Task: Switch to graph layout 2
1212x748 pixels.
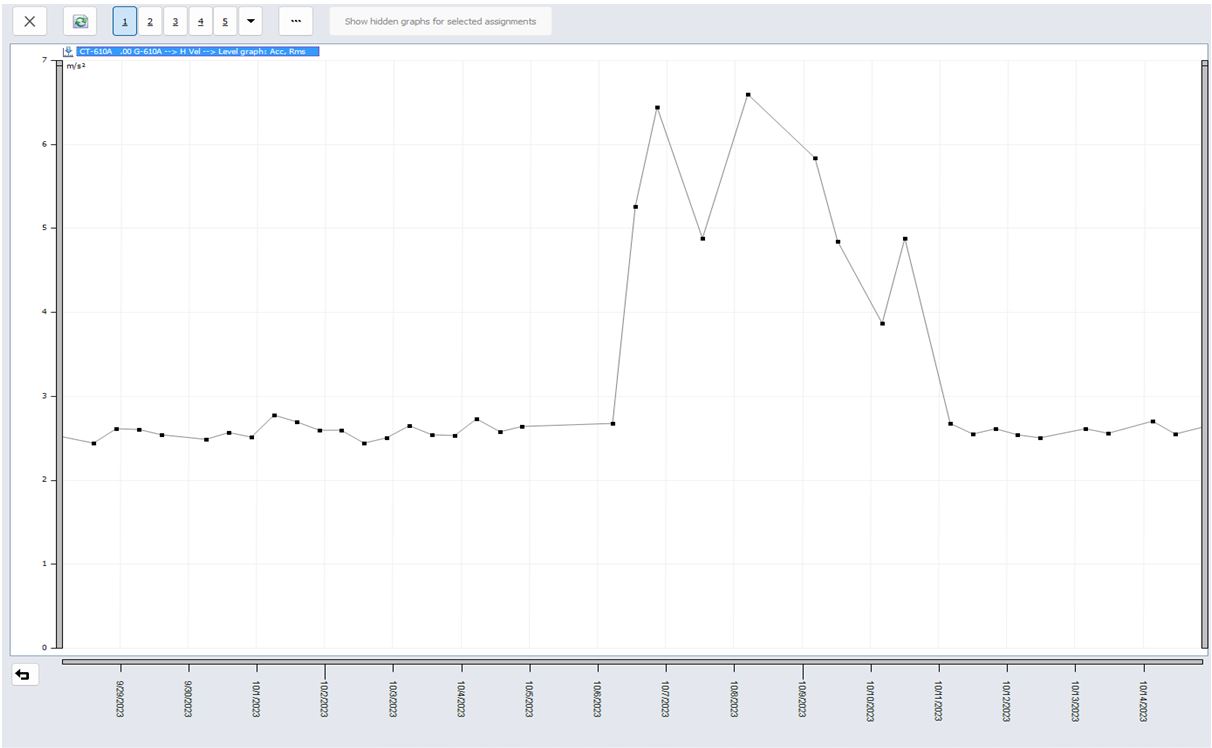Action: (x=150, y=21)
